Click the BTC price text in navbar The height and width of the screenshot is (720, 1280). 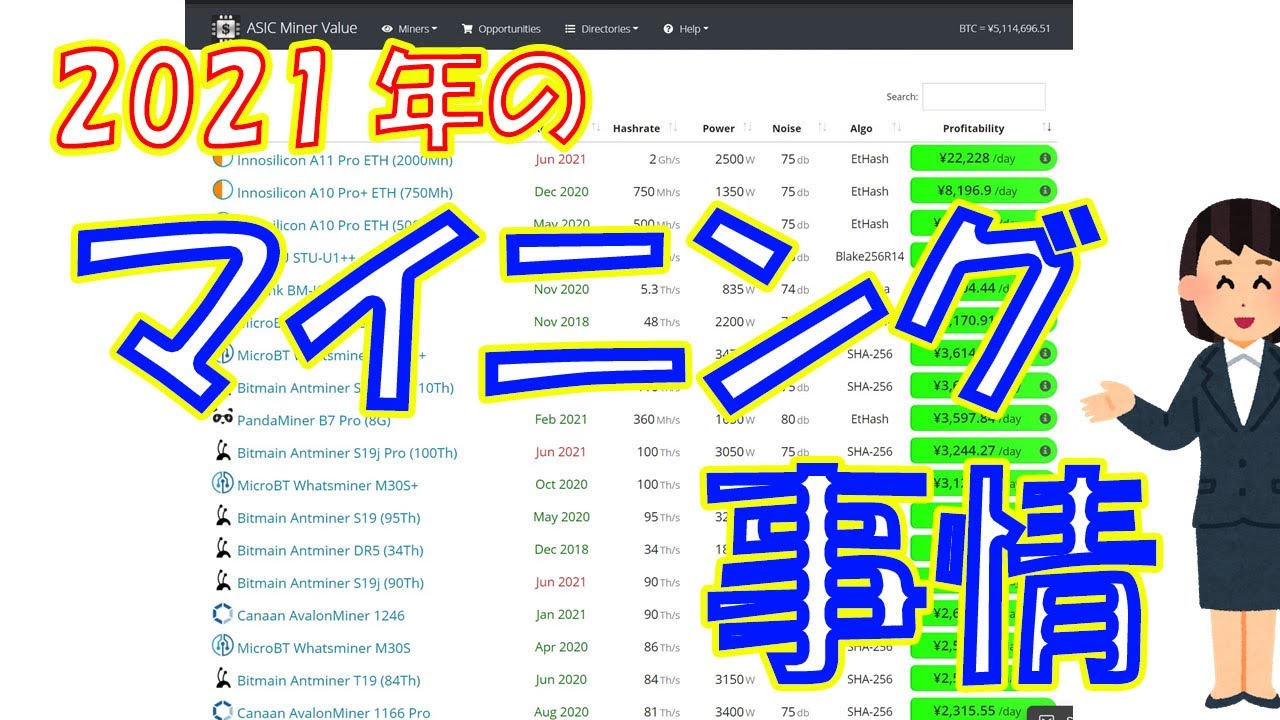click(x=1004, y=29)
